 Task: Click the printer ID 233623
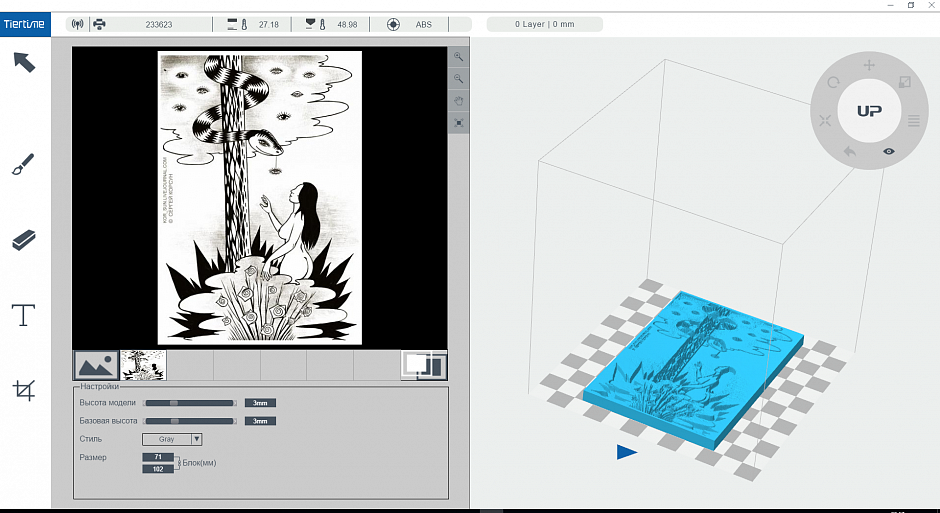159,25
